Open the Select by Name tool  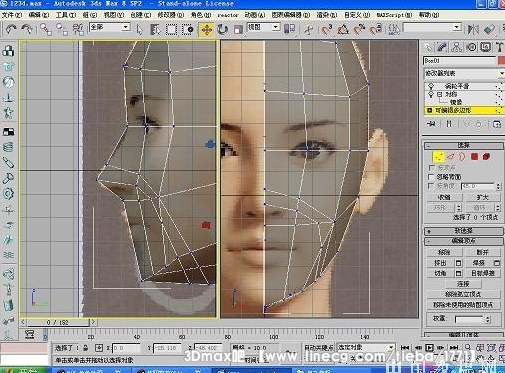click(155, 30)
